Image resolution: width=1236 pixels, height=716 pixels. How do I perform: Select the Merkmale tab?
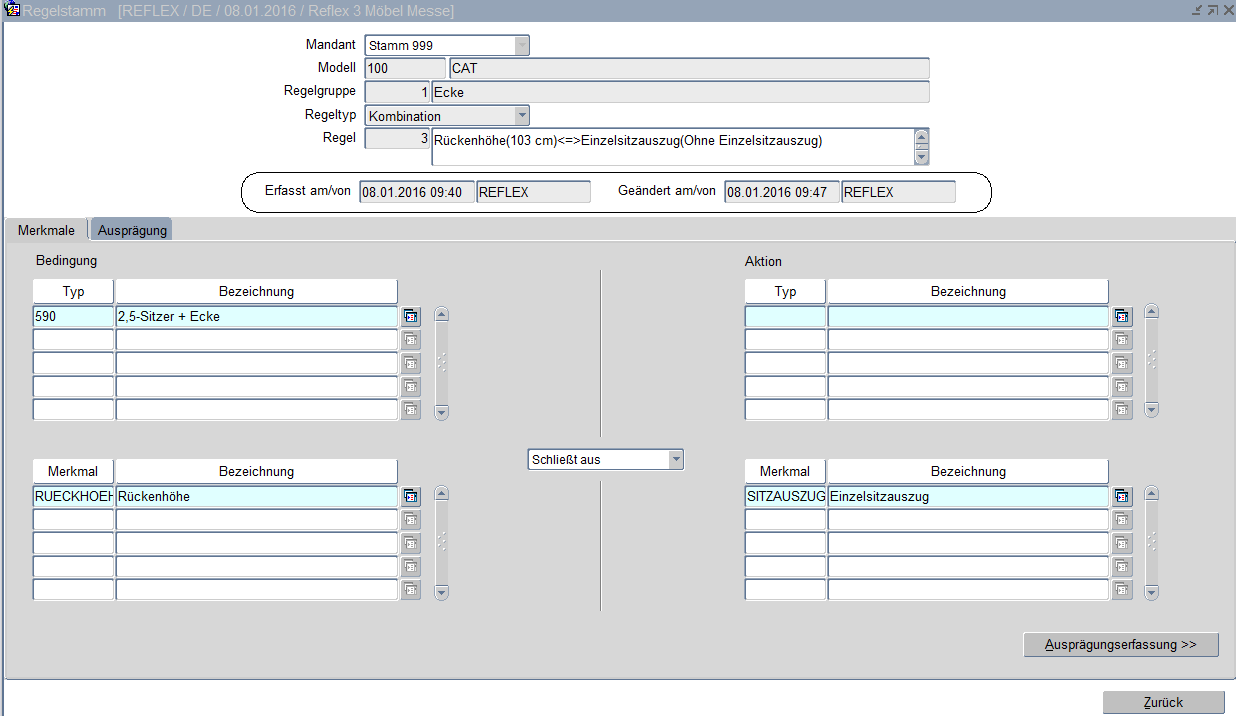[46, 230]
